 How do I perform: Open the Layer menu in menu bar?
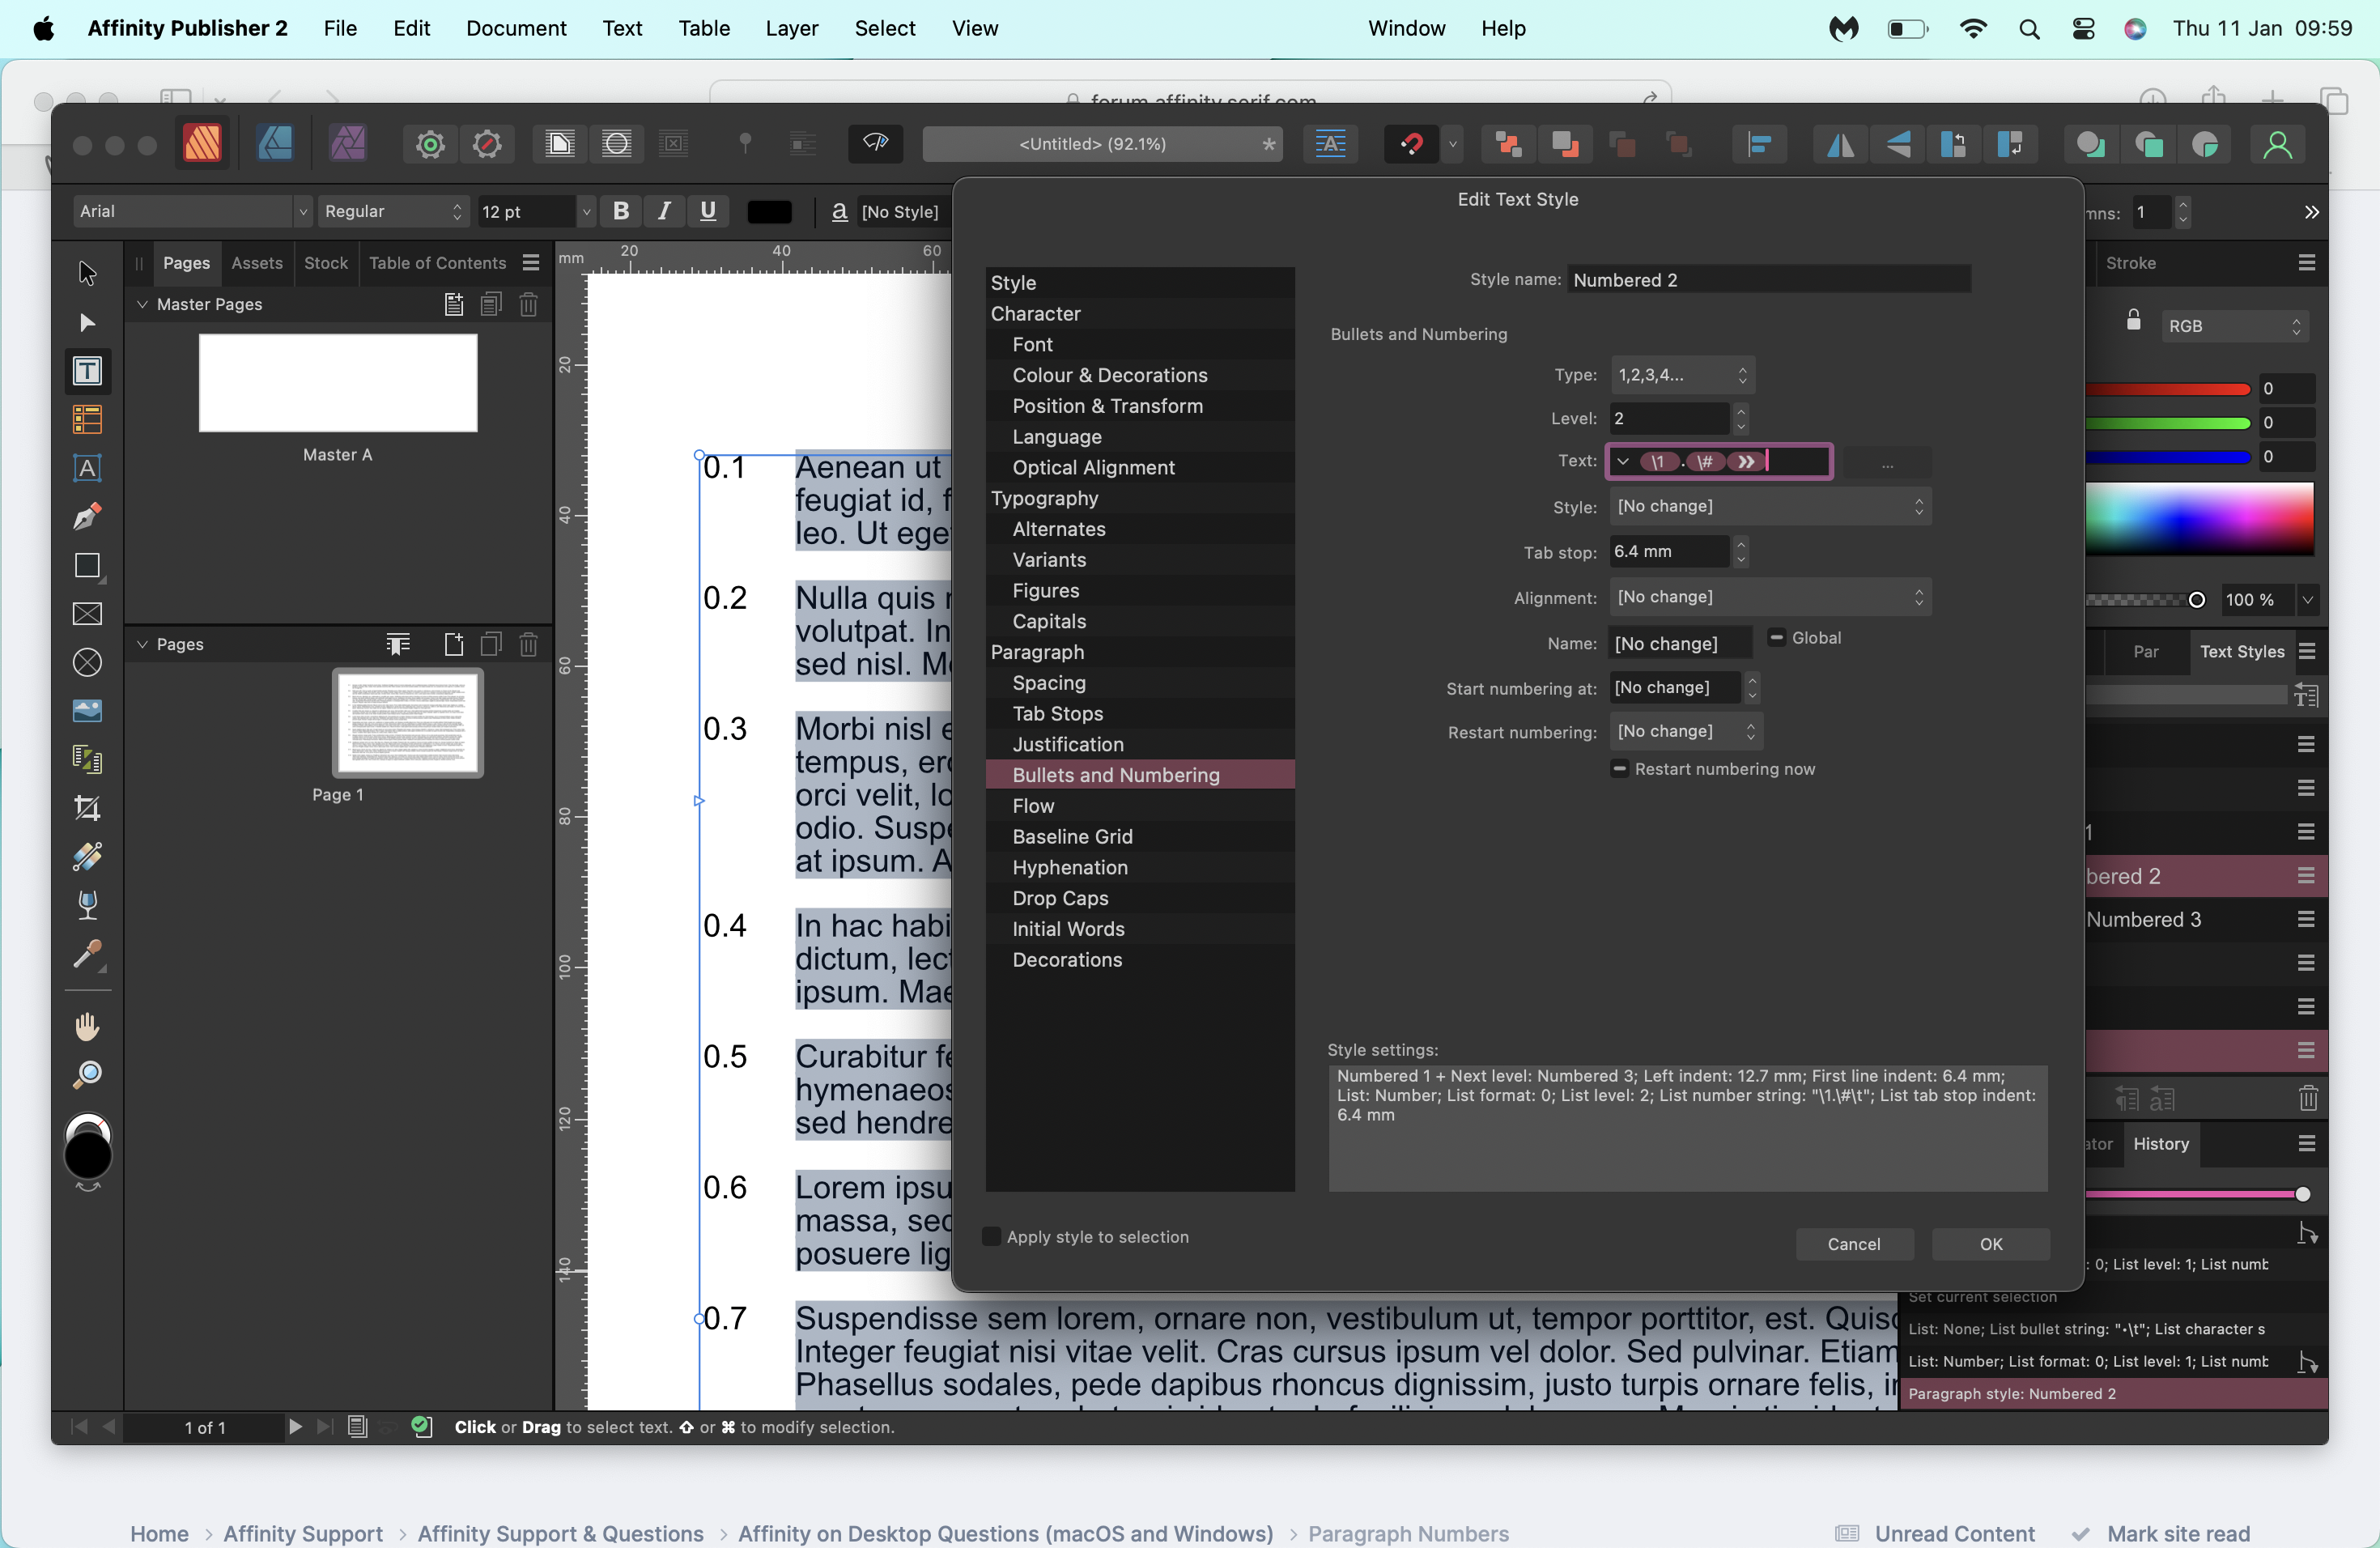(x=792, y=28)
